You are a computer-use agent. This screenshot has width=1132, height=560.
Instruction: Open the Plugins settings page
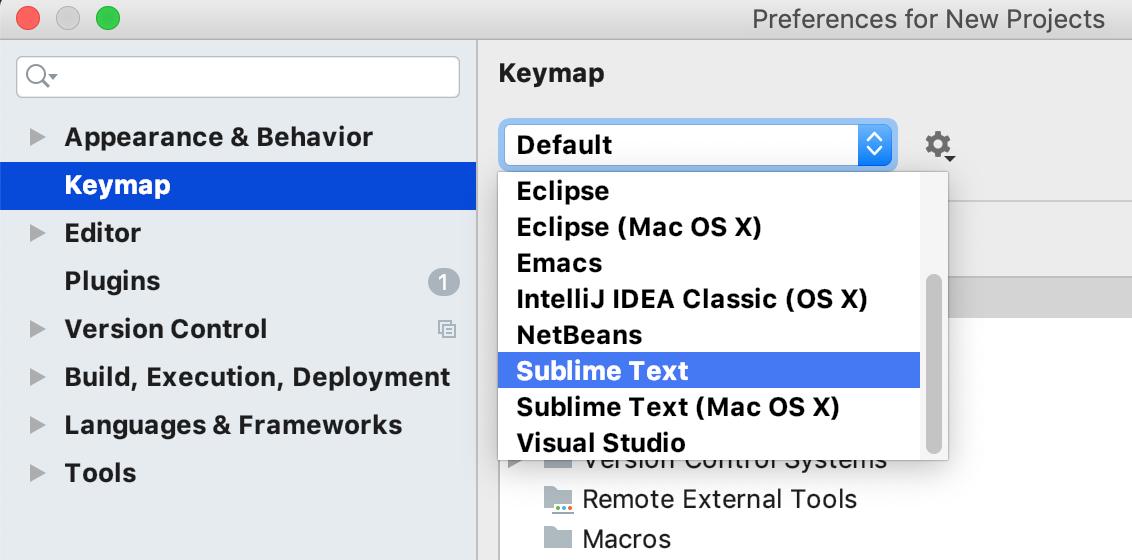[x=113, y=281]
